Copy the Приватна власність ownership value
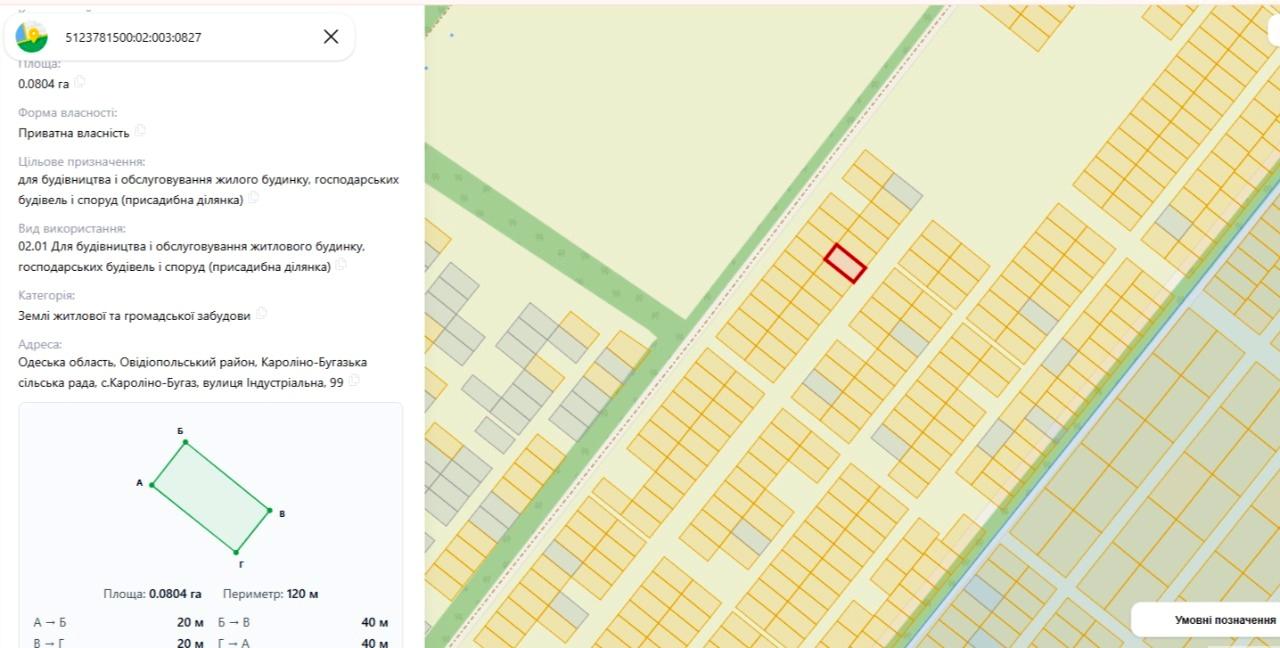Screen dimensions: 1280x648 click(141, 131)
